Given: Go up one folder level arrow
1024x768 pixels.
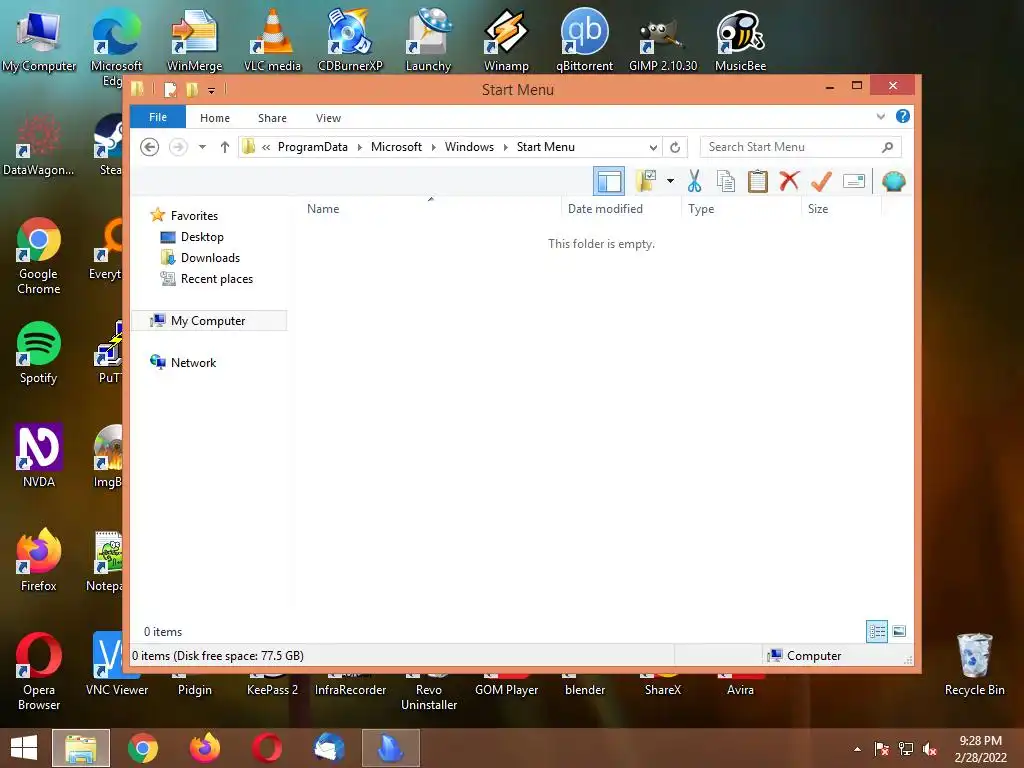Looking at the screenshot, I should click(x=225, y=147).
